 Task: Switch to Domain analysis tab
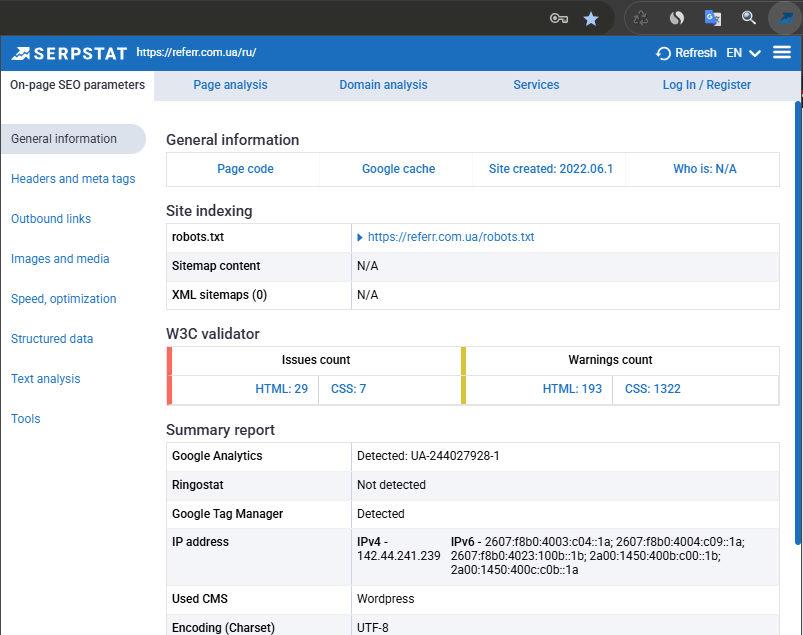(383, 85)
